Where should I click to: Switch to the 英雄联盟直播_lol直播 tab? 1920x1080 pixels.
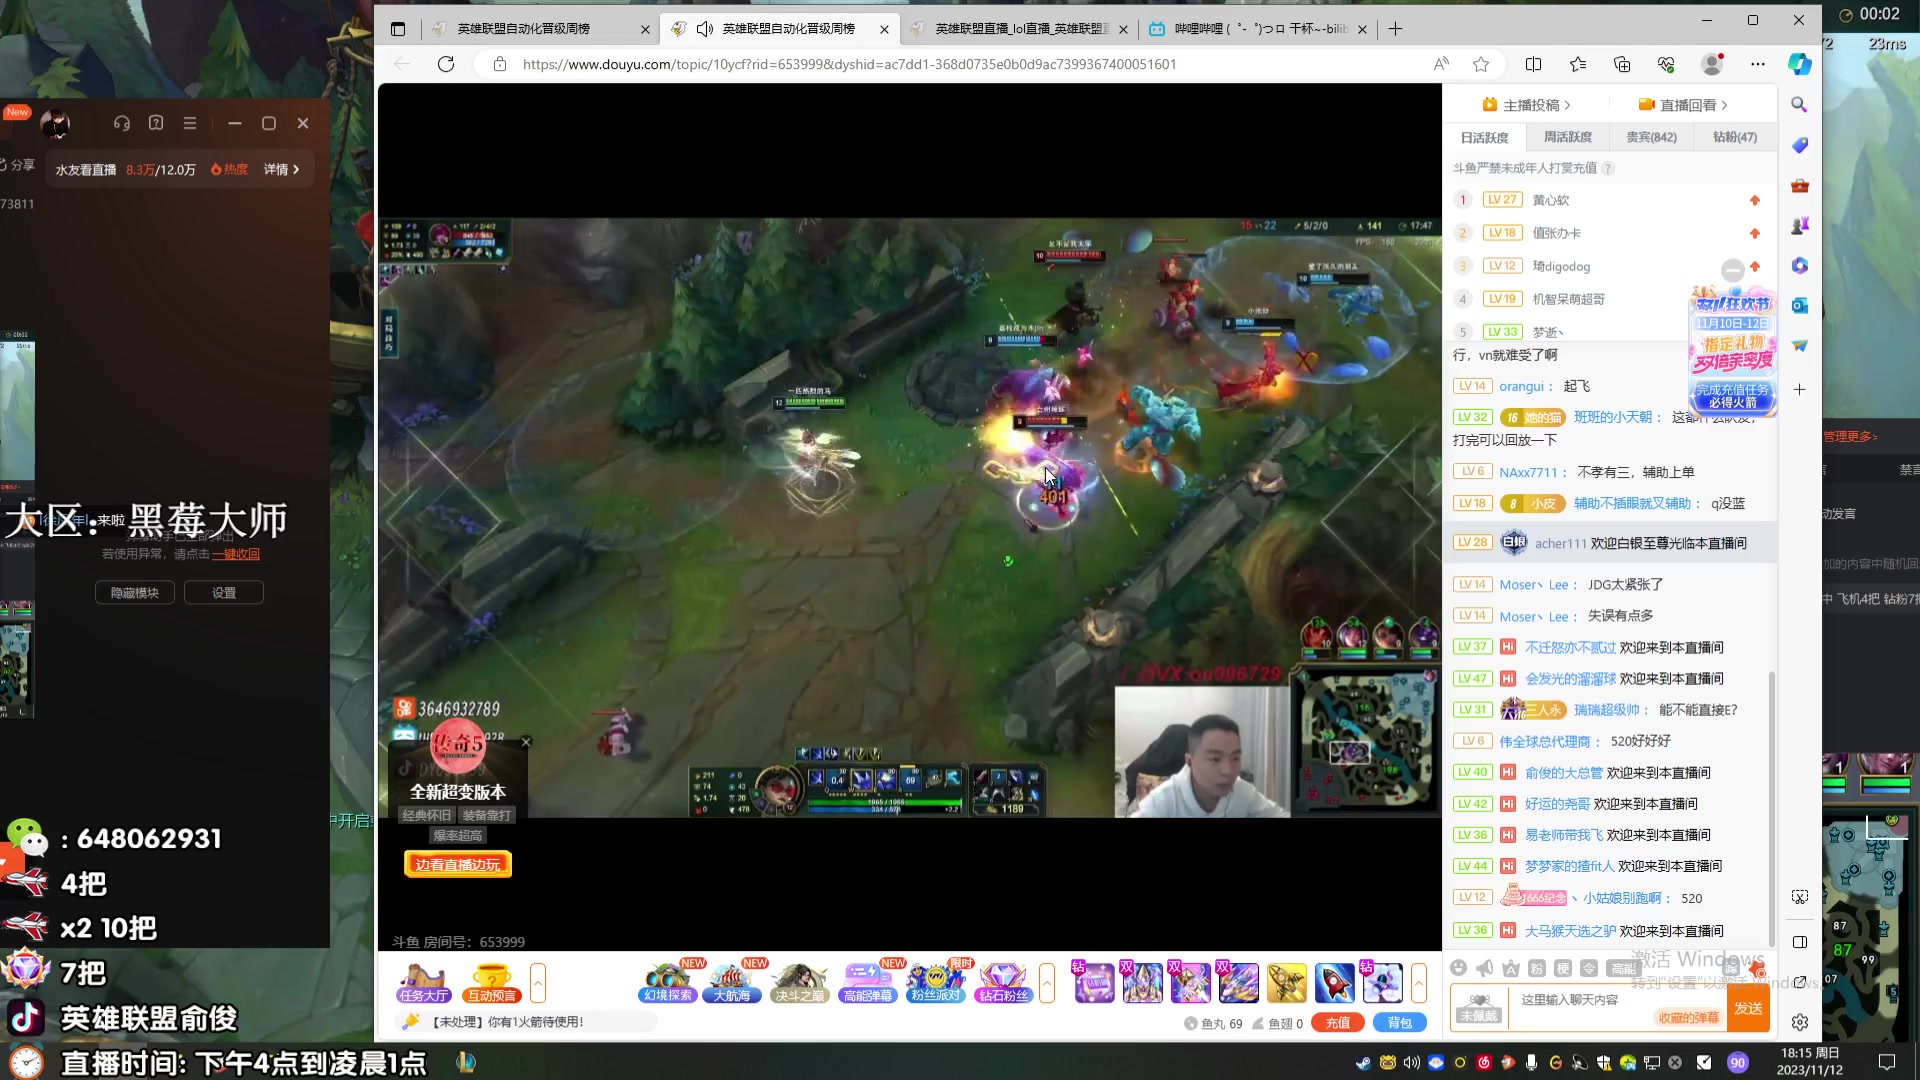(x=1018, y=29)
